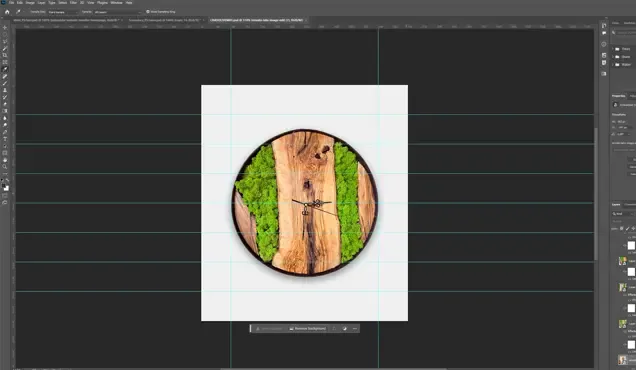
Task: Click the Home icon in options bar
Action: (7, 12)
